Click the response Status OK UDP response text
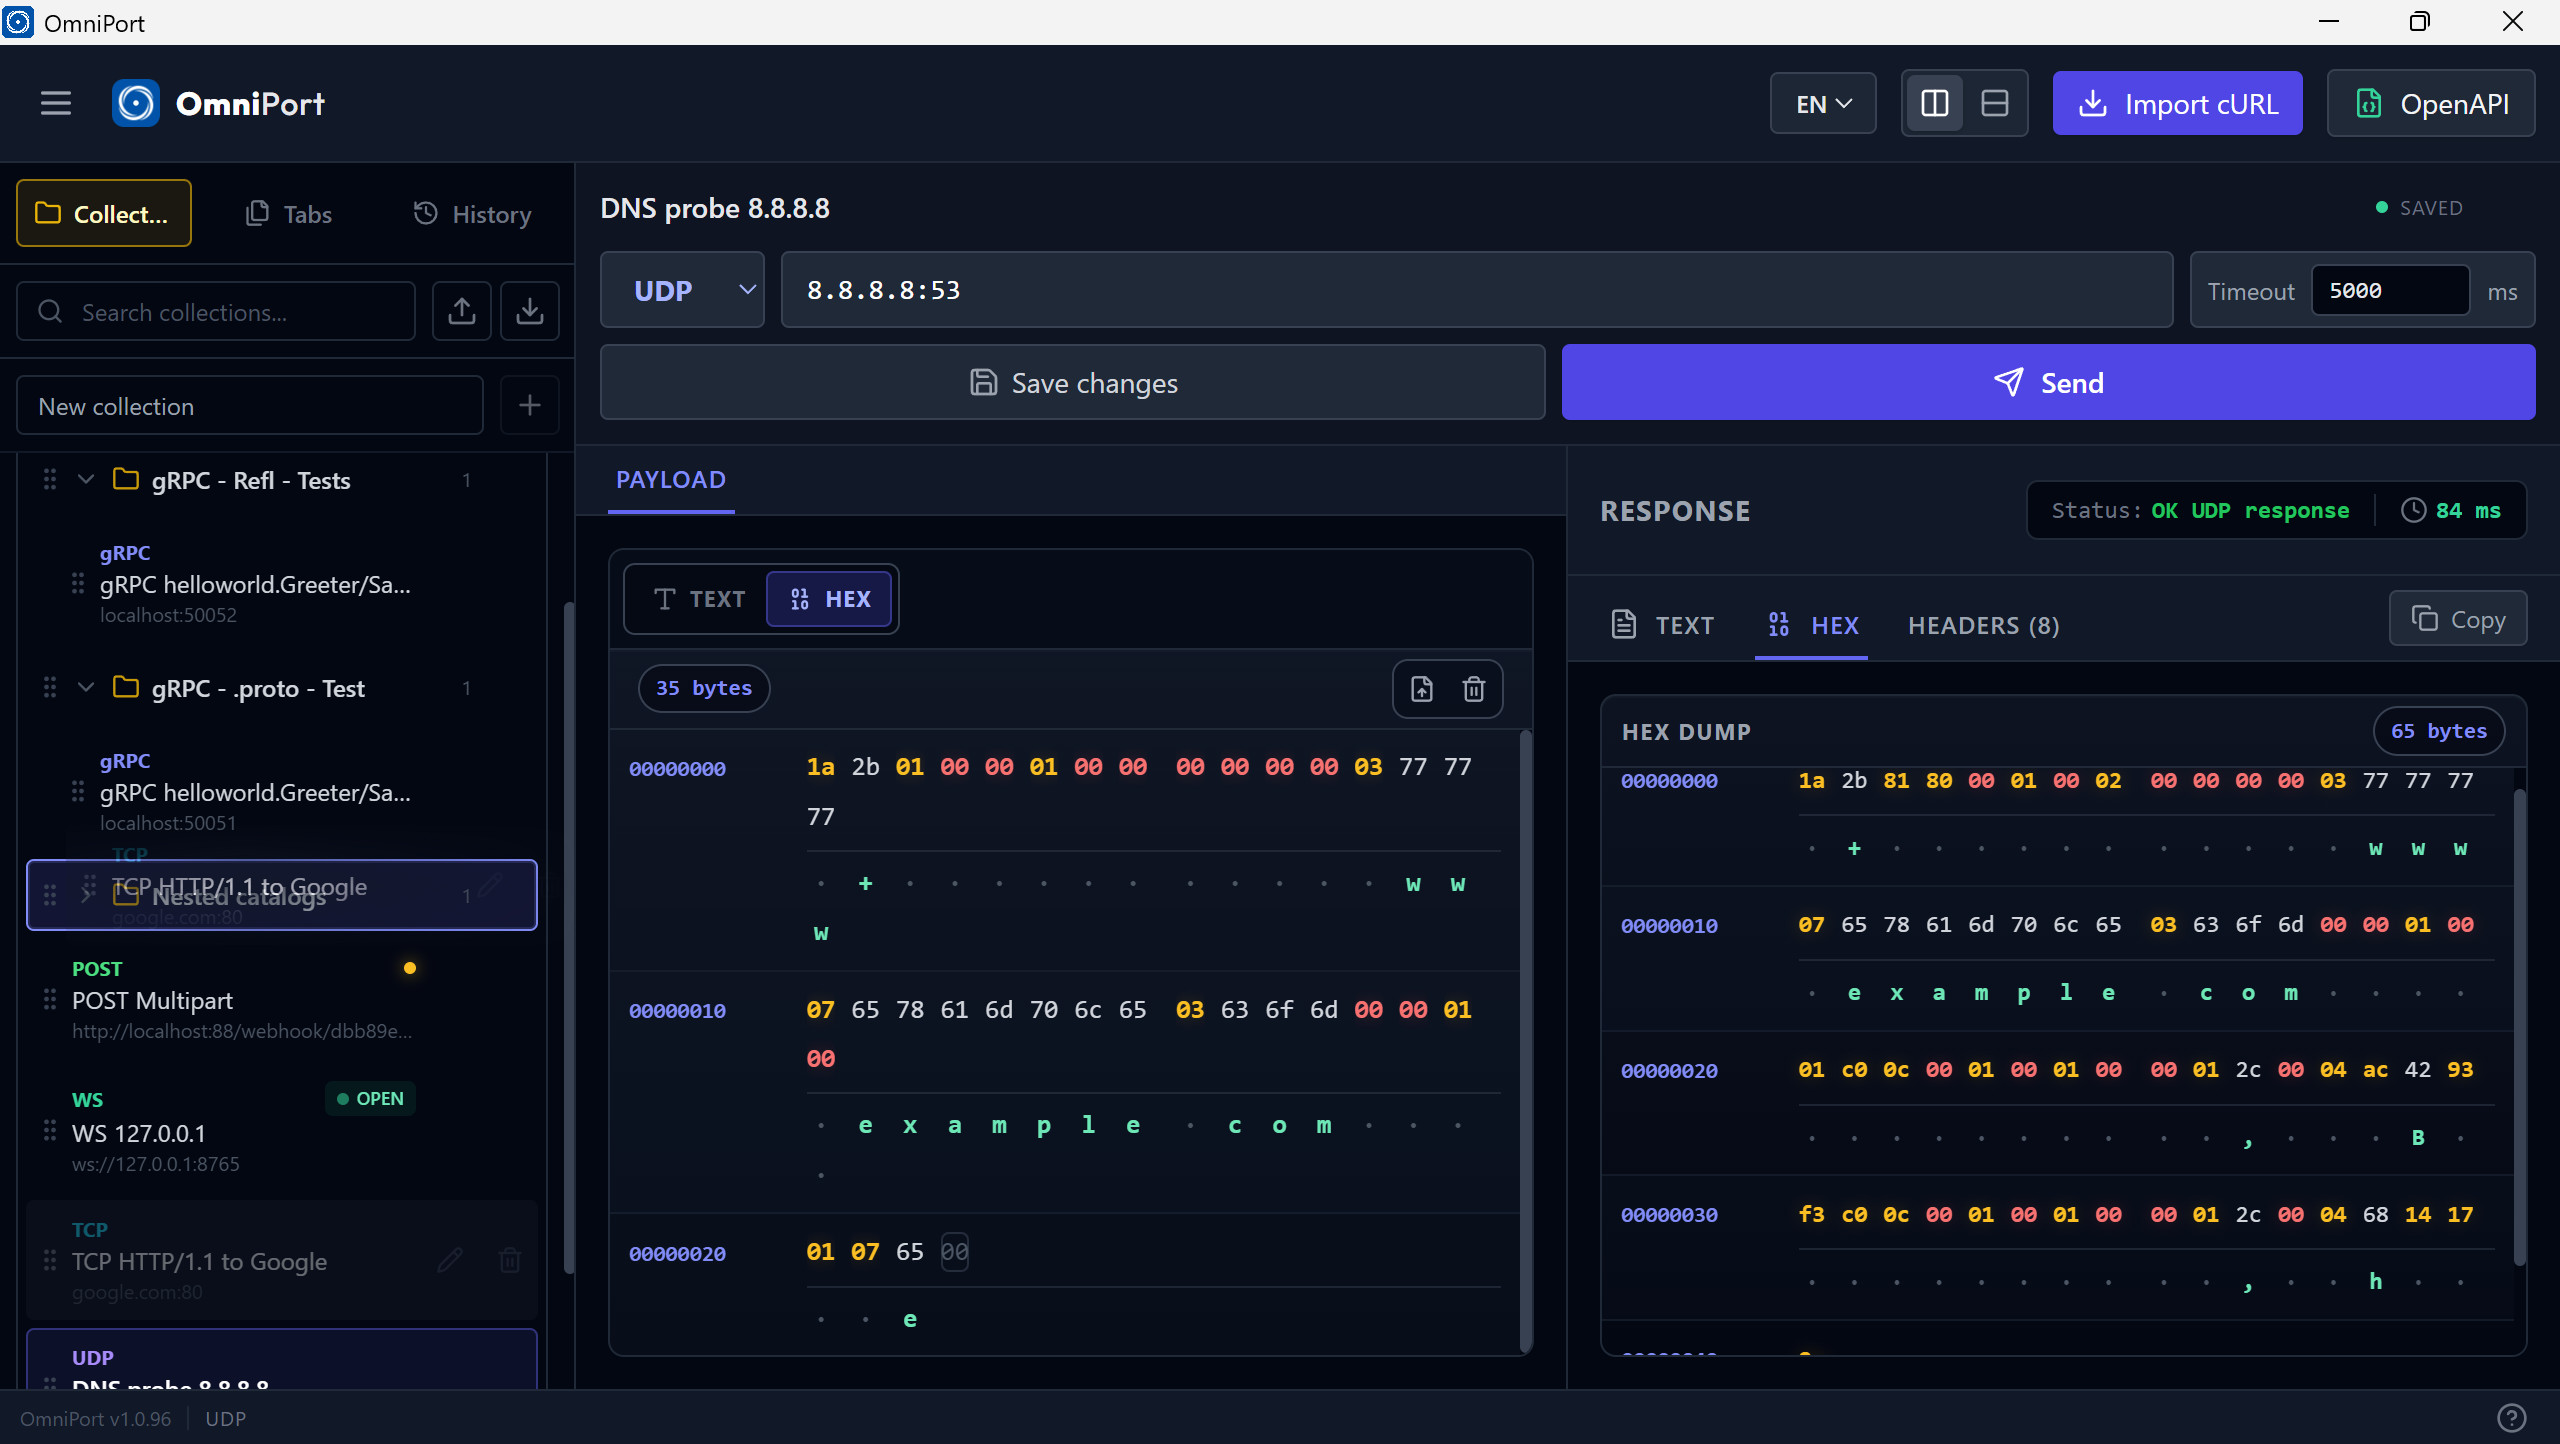The image size is (2560, 1444). tap(2200, 510)
